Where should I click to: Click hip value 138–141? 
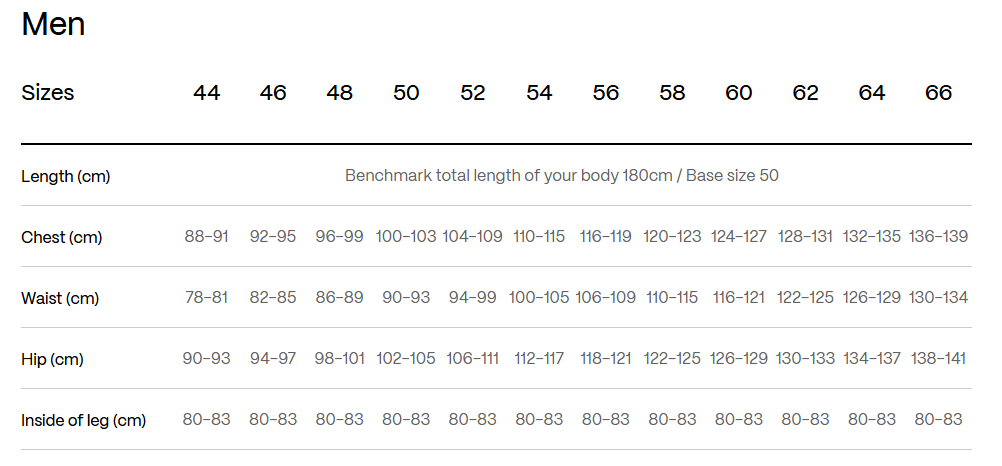938,359
